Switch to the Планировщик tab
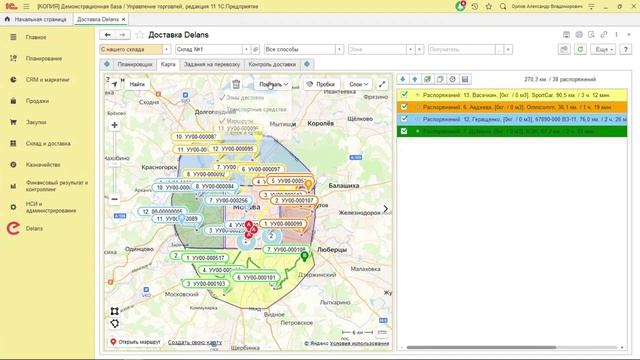This screenshot has width=640, height=360. click(135, 64)
